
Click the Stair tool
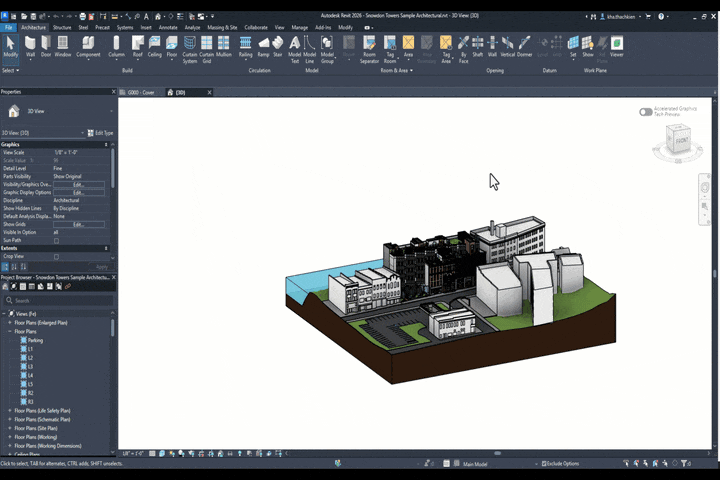click(x=278, y=47)
